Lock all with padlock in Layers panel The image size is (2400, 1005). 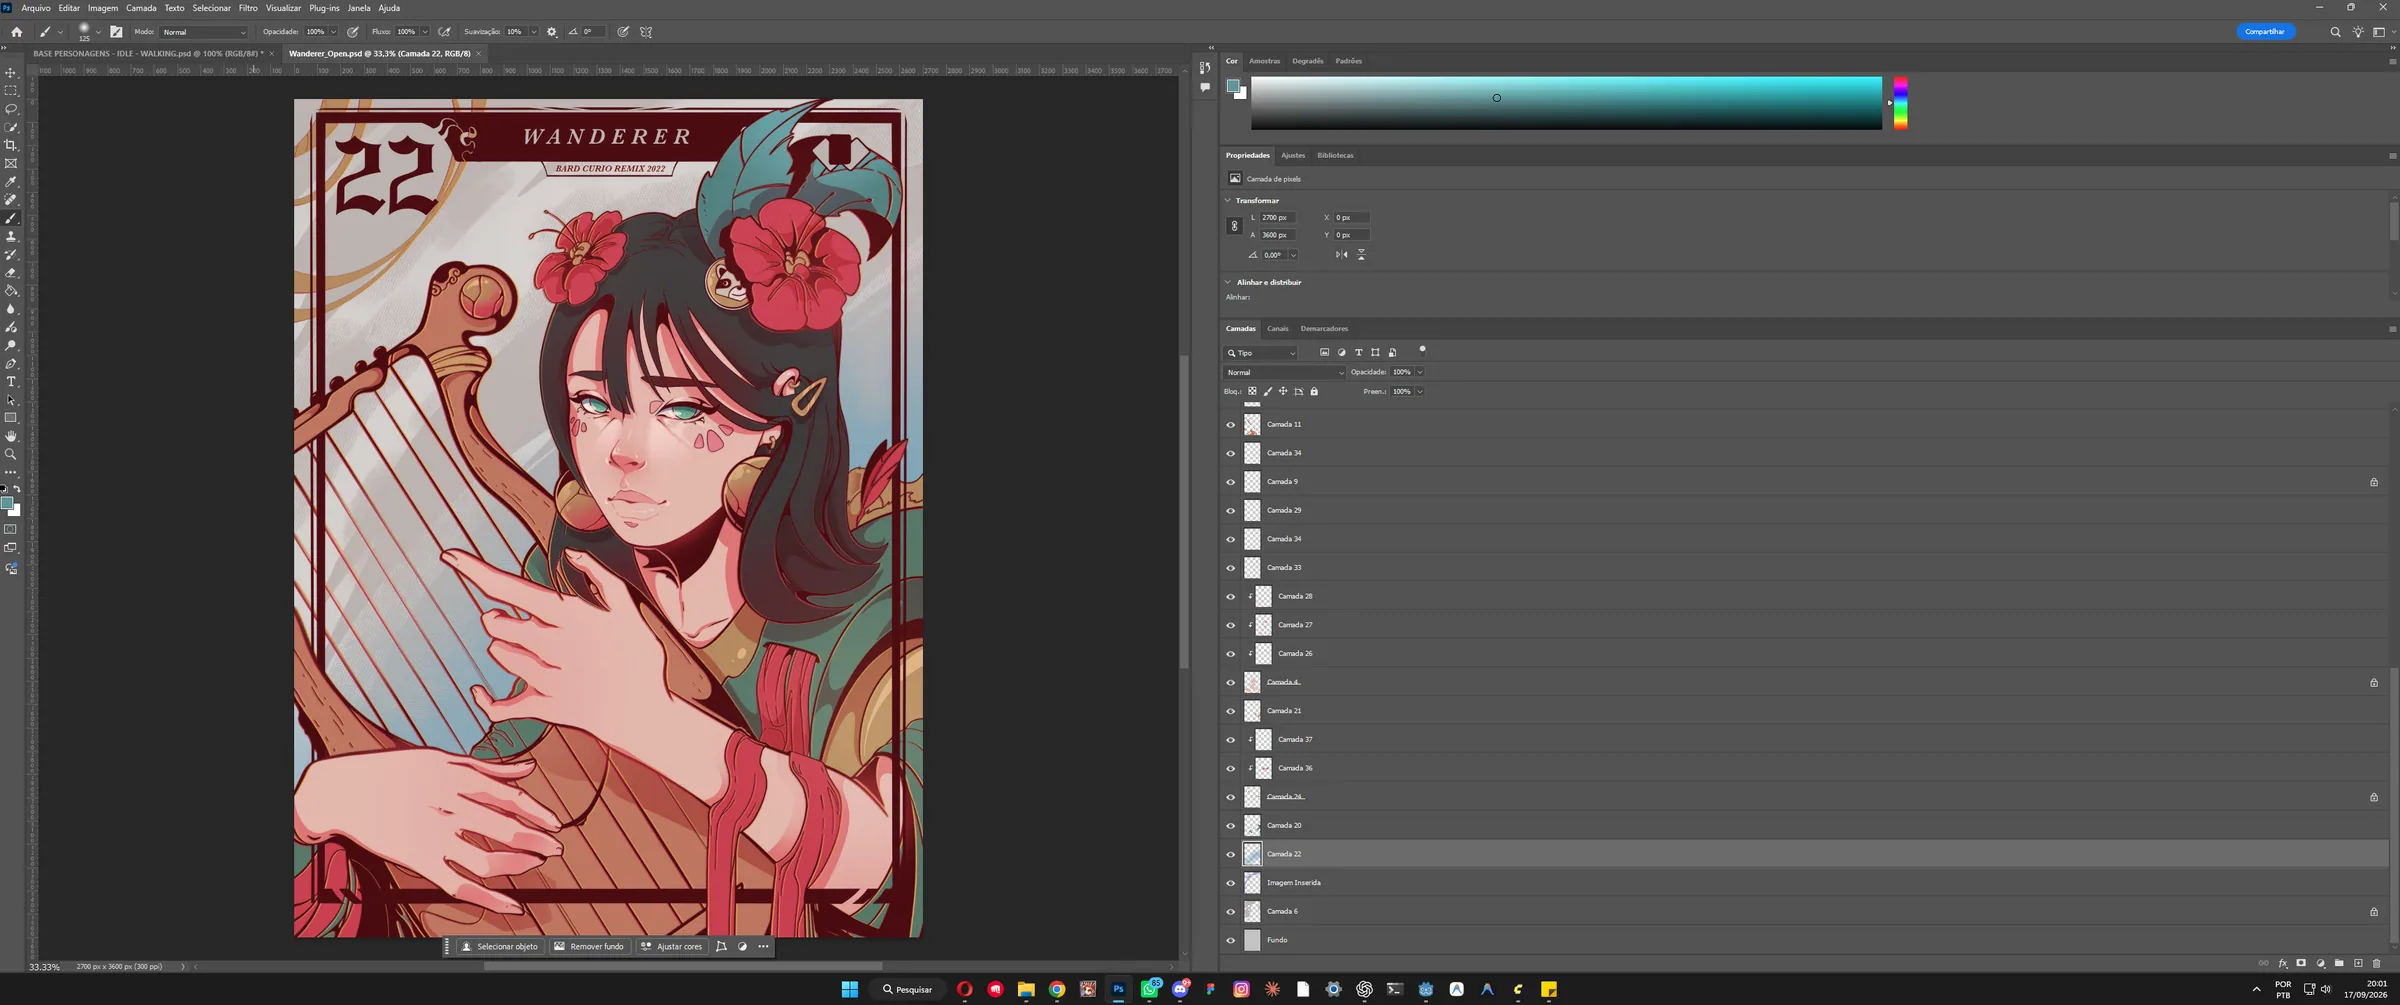click(x=1314, y=391)
